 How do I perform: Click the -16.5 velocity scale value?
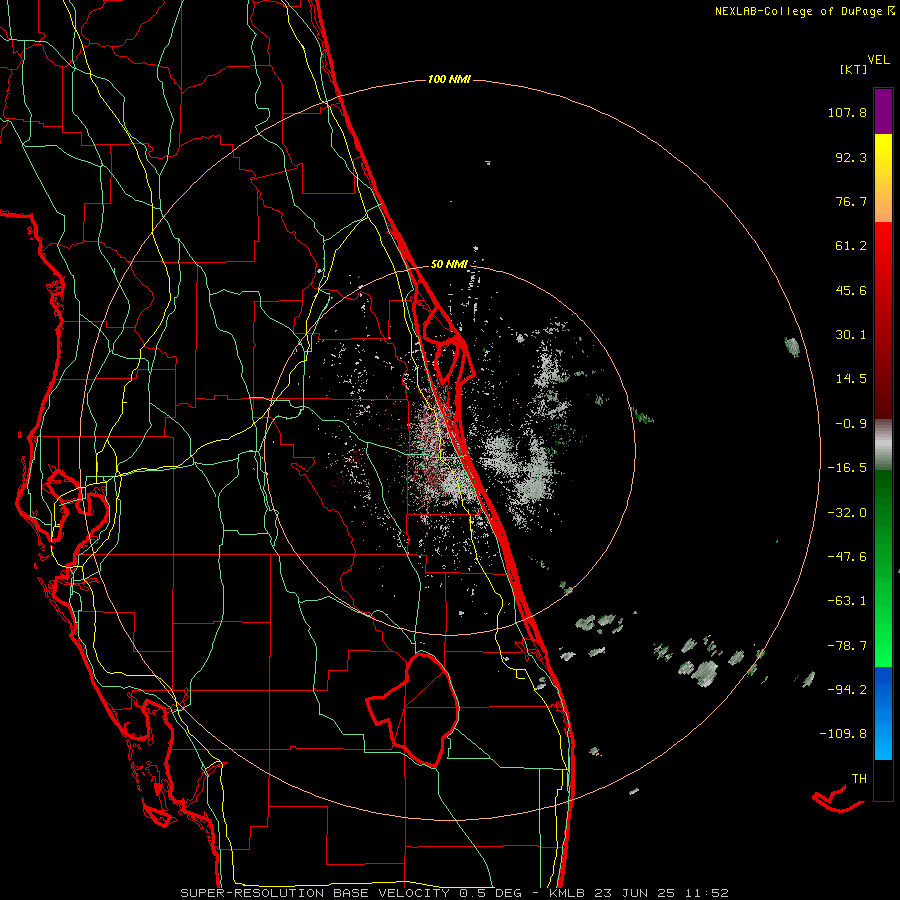(847, 468)
